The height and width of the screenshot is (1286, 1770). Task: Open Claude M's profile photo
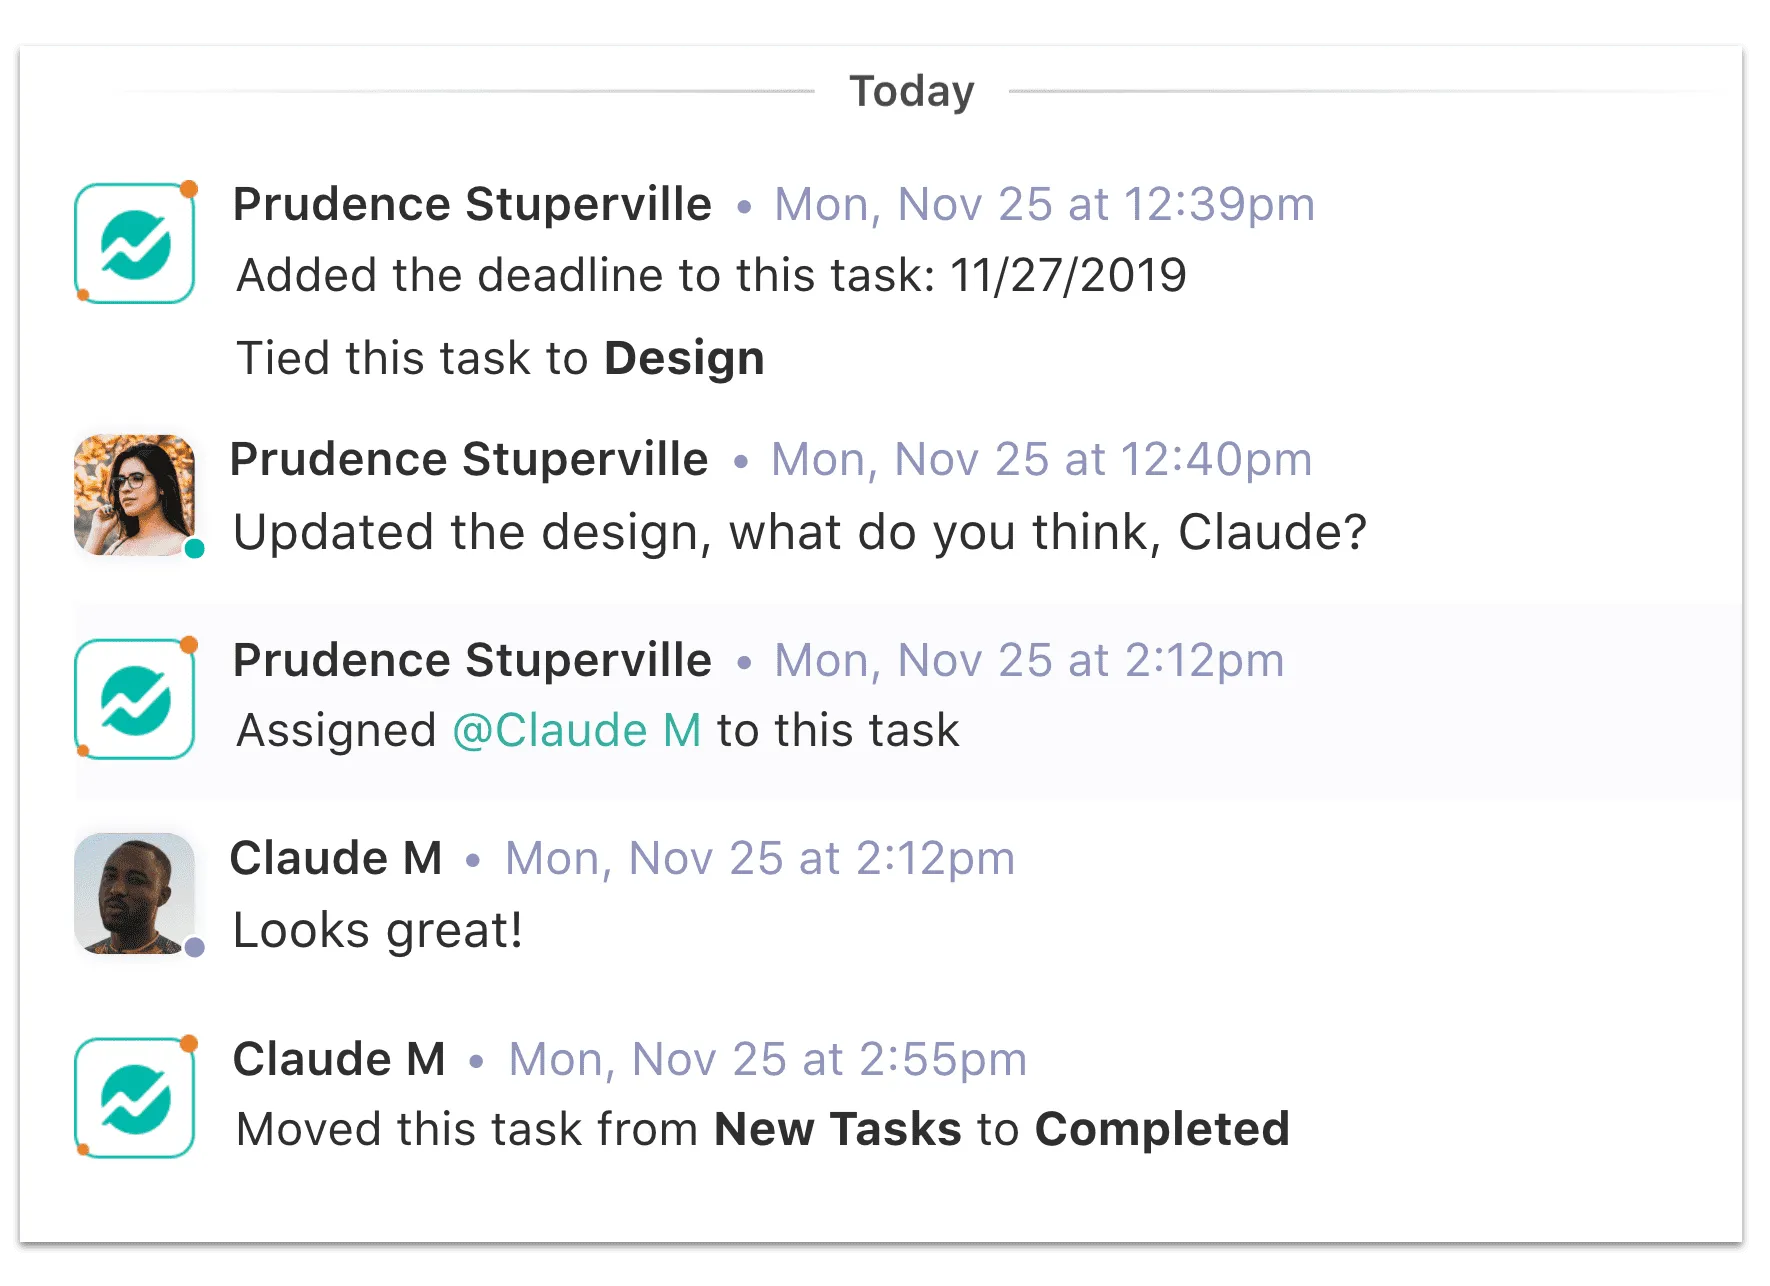134,892
